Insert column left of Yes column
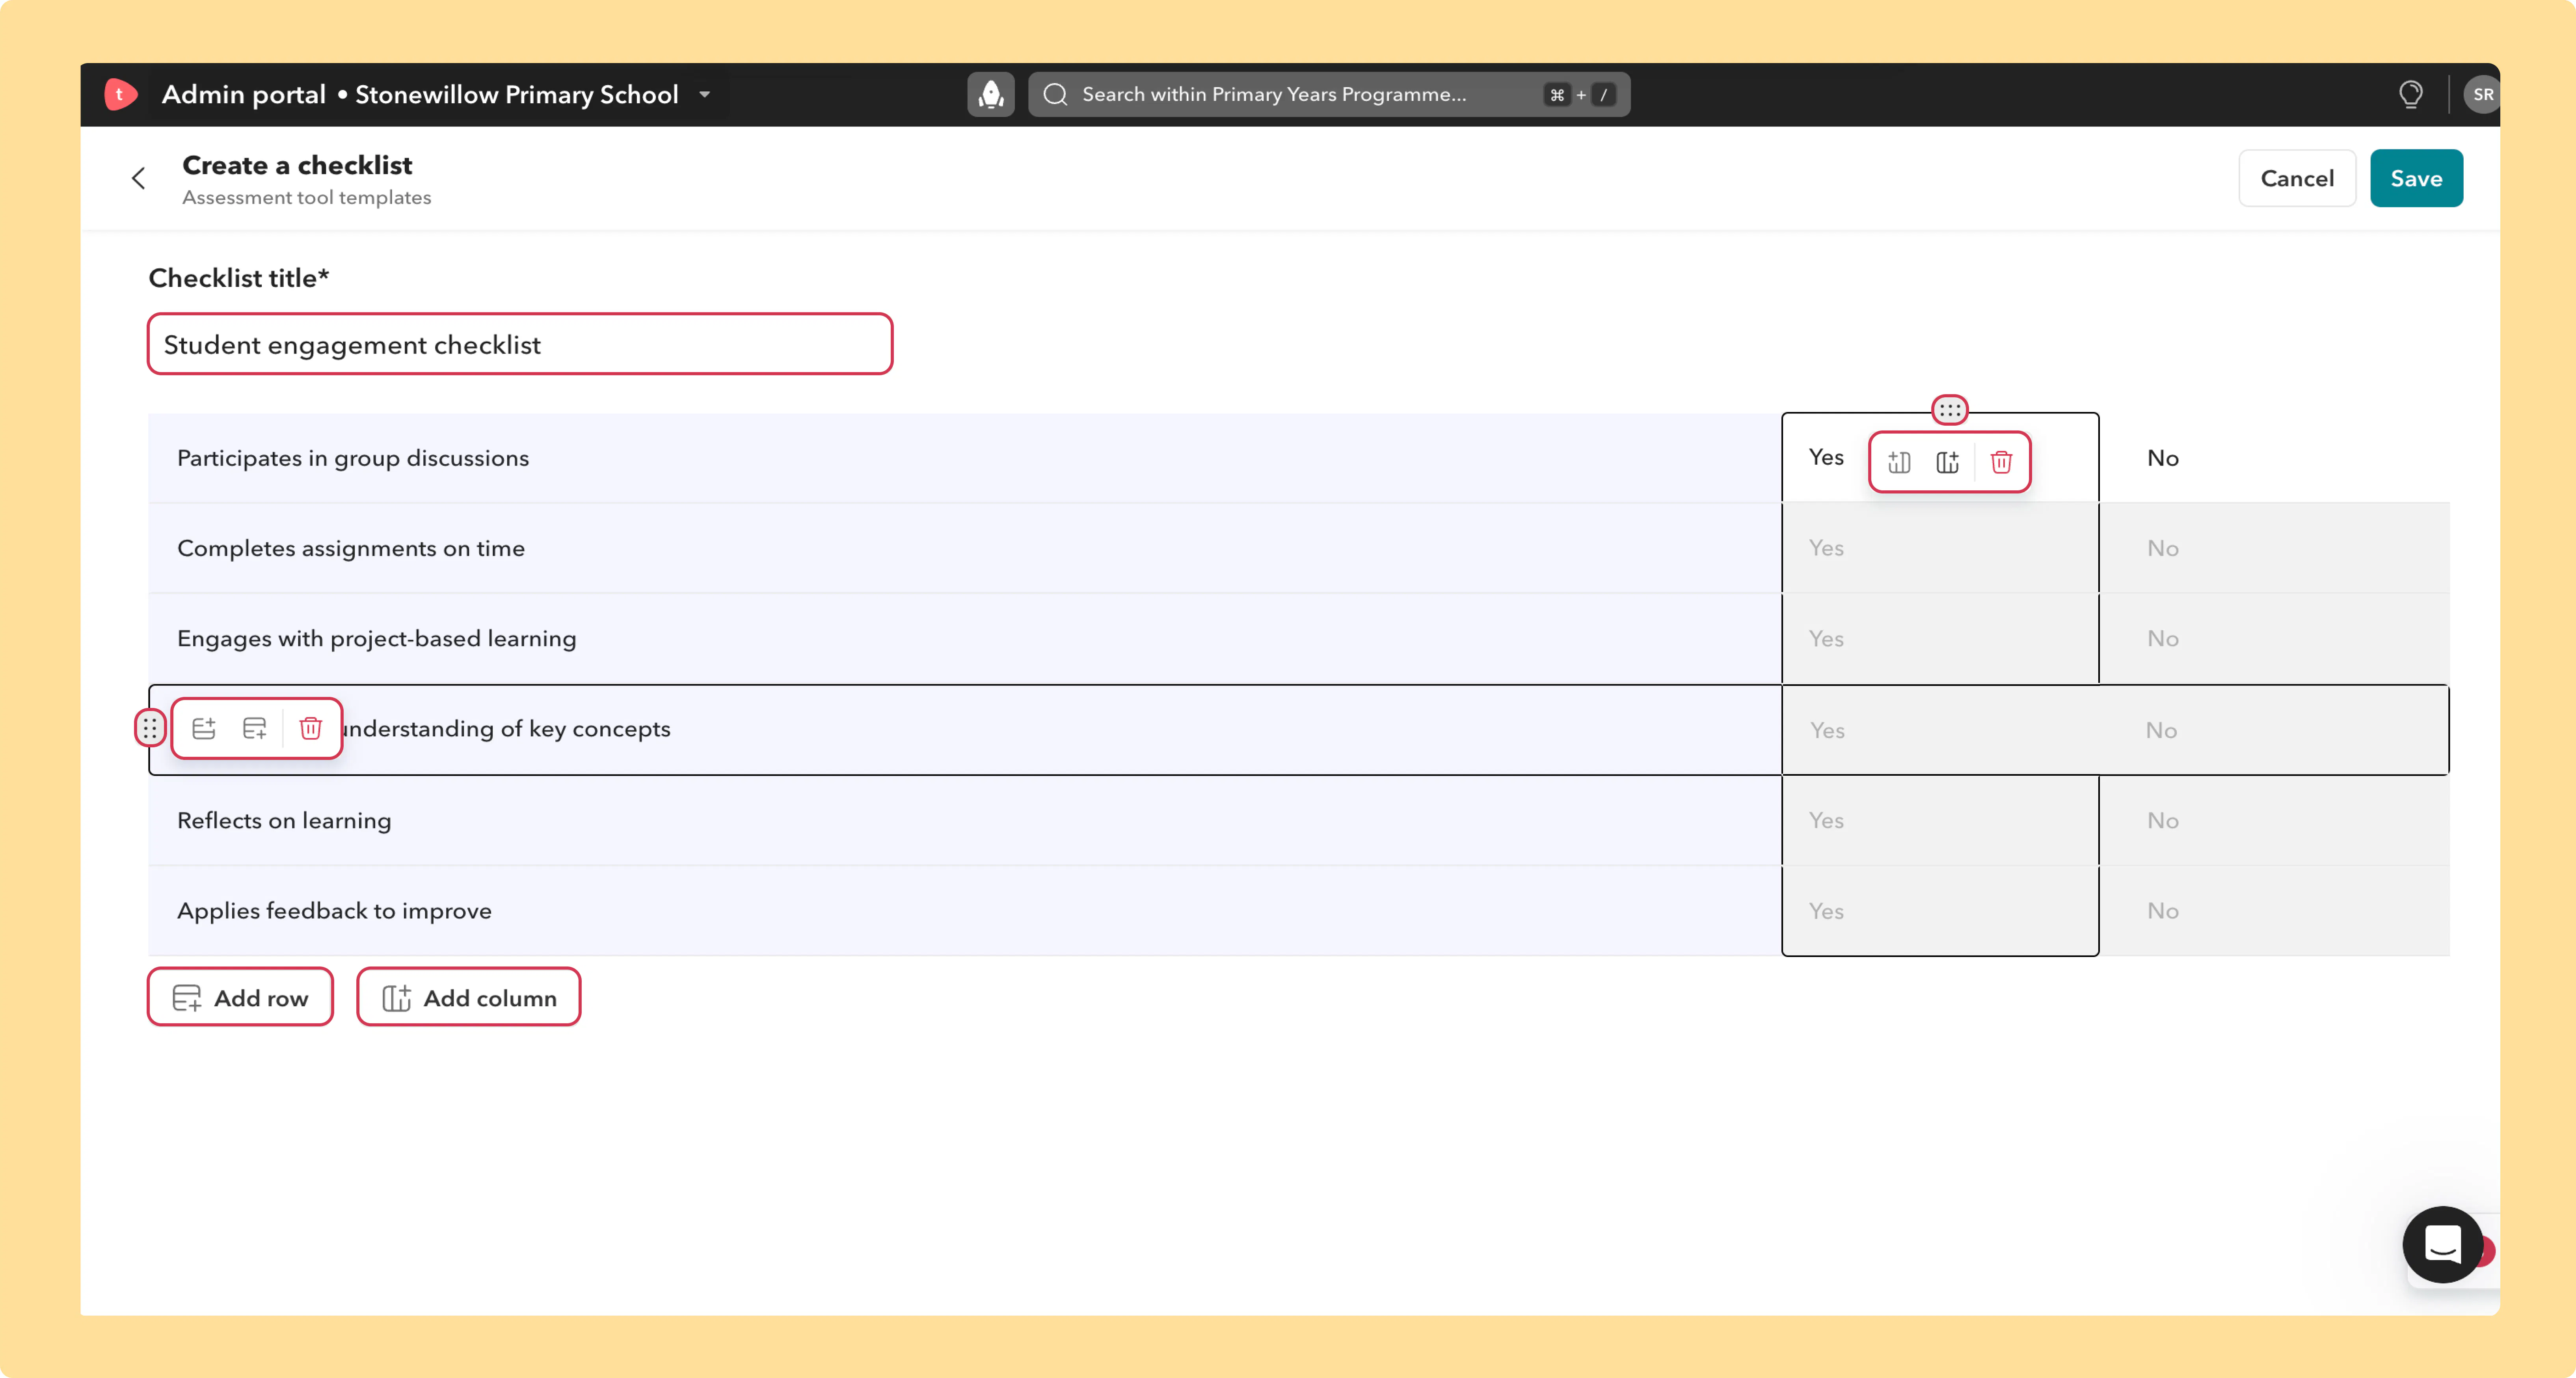Image resolution: width=2576 pixels, height=1378 pixels. tap(1899, 462)
